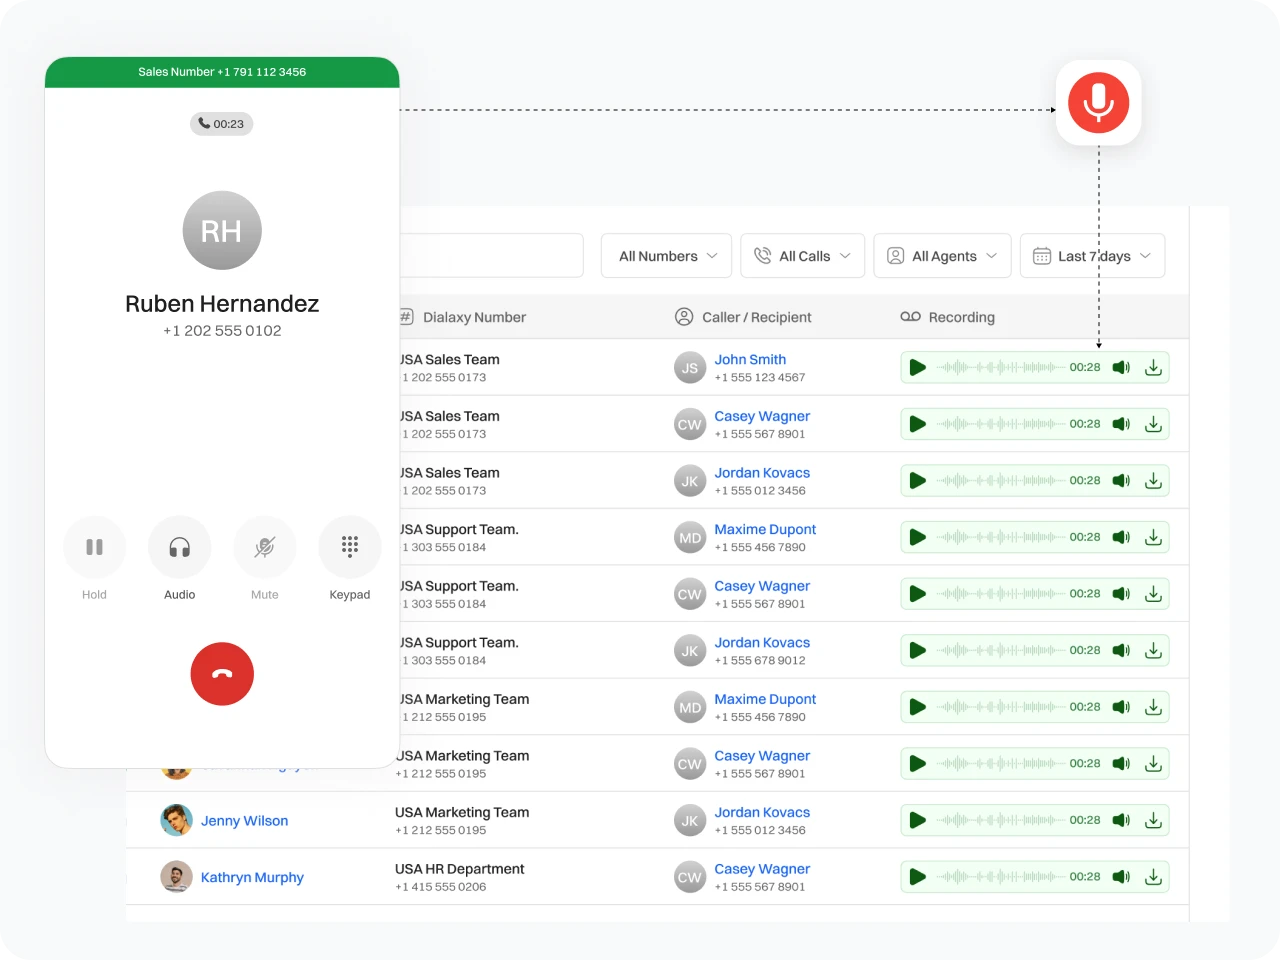Open the Jenny Wilson agent link

point(244,821)
